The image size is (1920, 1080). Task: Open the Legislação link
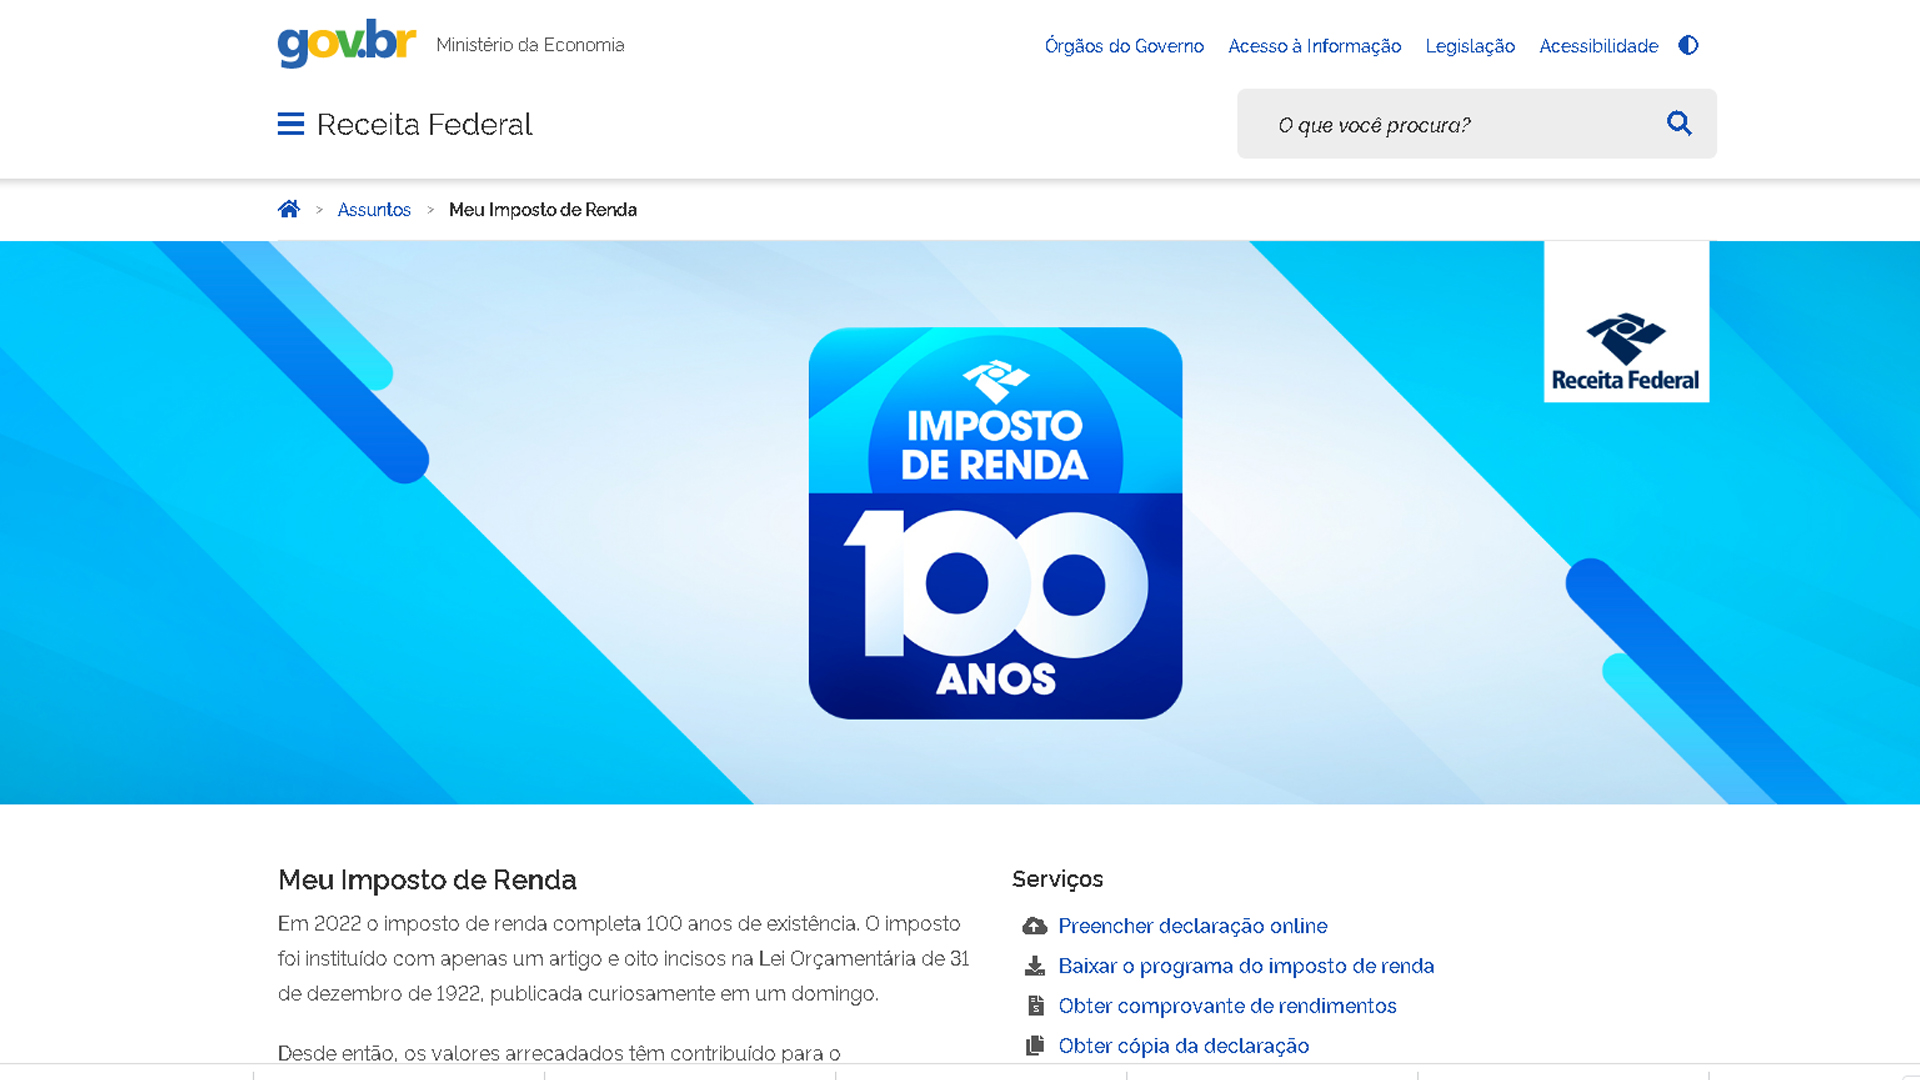click(x=1470, y=46)
